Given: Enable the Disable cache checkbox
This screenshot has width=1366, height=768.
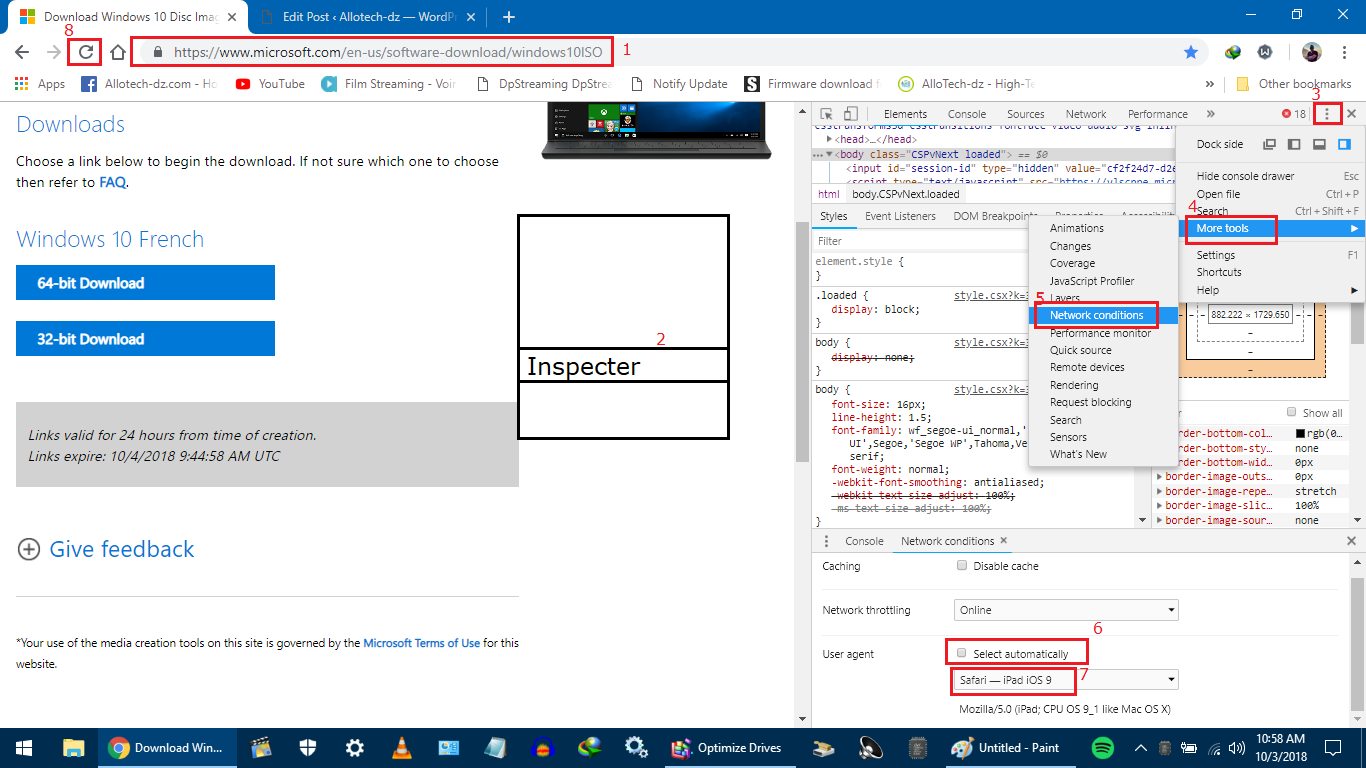Looking at the screenshot, I should [x=962, y=566].
